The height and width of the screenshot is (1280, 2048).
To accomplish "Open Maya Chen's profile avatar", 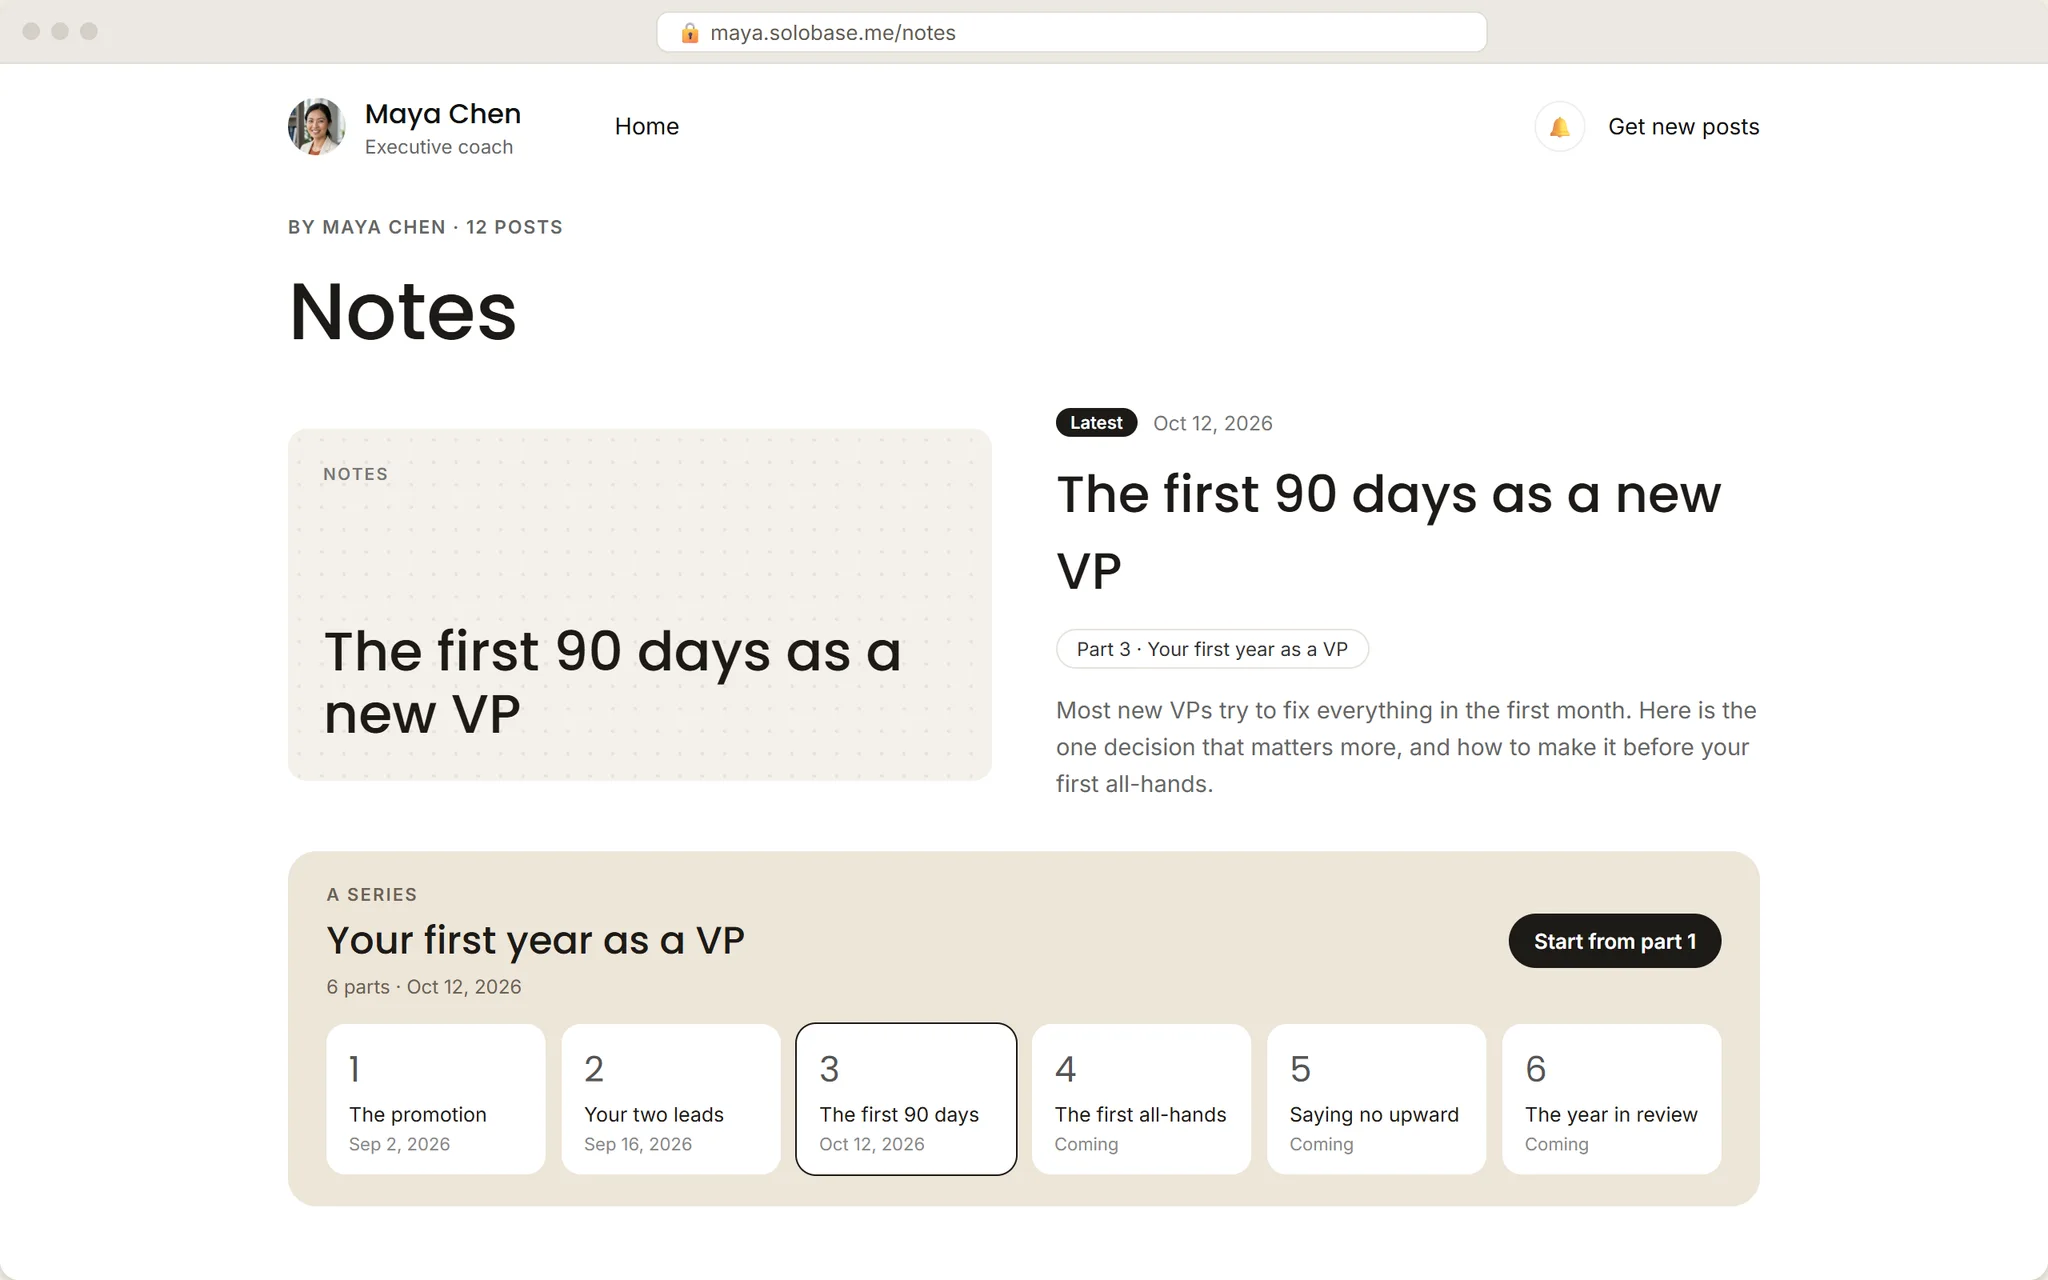I will [x=317, y=127].
